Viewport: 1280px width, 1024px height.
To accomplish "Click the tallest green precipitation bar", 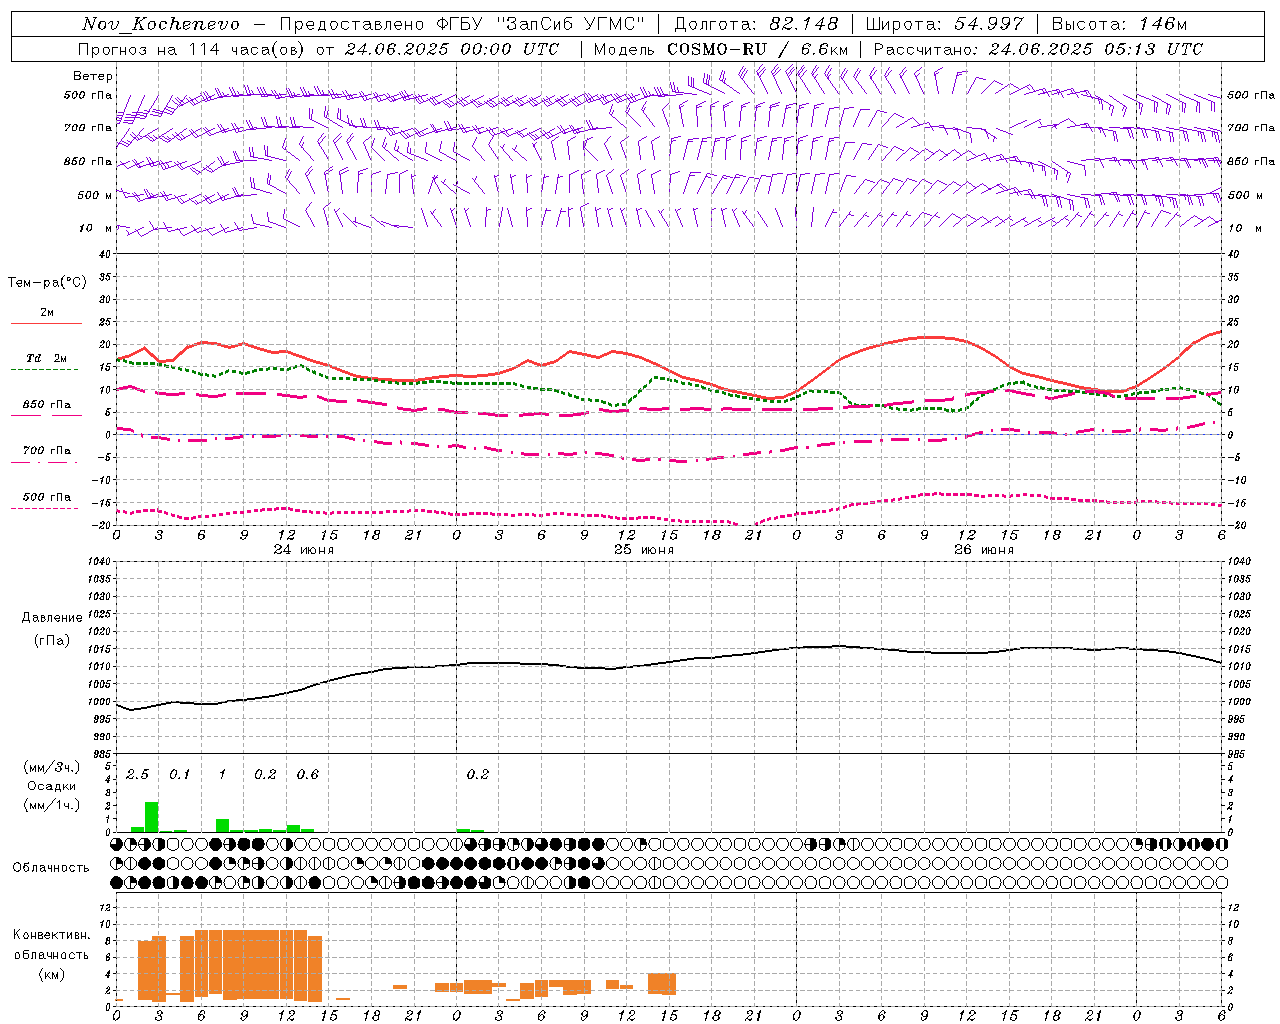I will tap(151, 817).
